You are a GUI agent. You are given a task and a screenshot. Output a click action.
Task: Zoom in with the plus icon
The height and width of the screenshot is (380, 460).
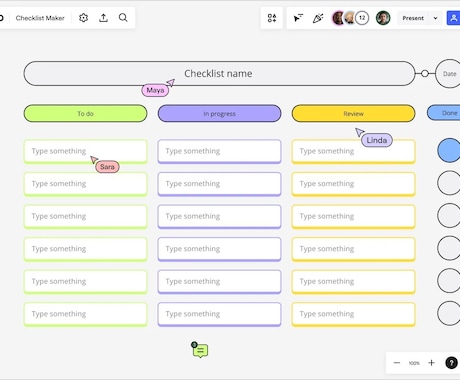[x=431, y=363]
